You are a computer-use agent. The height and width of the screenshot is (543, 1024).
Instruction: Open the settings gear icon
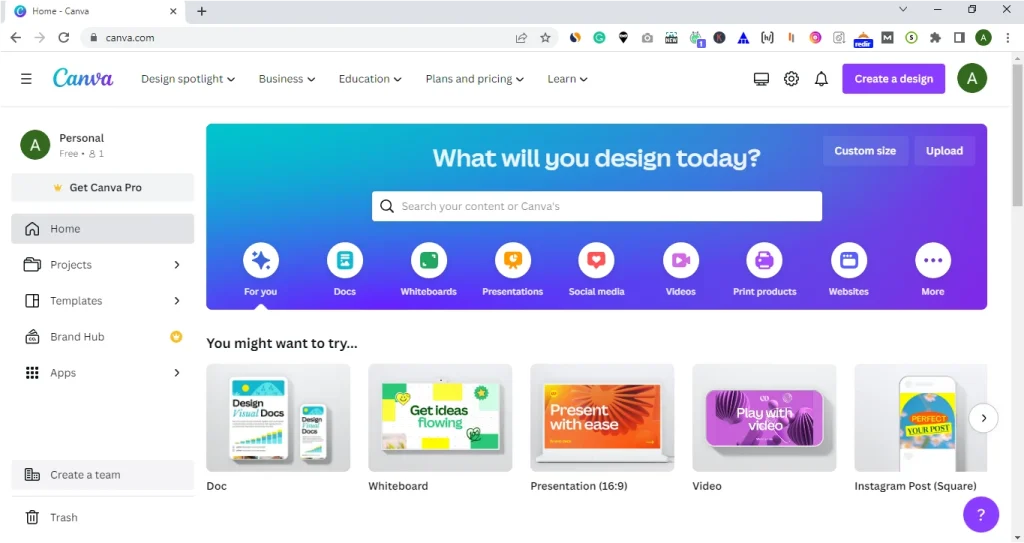(791, 79)
